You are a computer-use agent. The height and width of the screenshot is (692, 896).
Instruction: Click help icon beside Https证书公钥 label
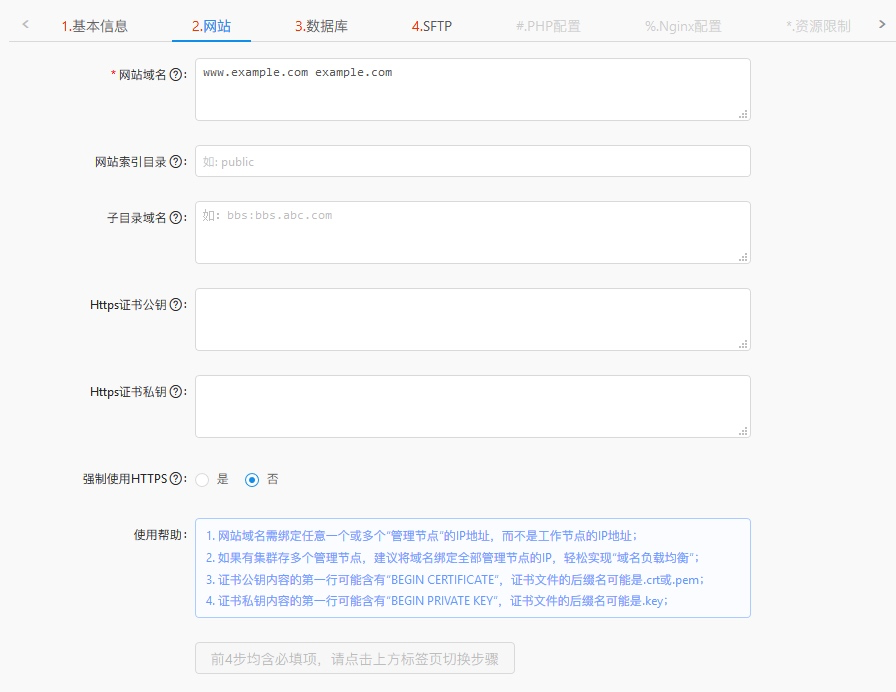(x=176, y=305)
